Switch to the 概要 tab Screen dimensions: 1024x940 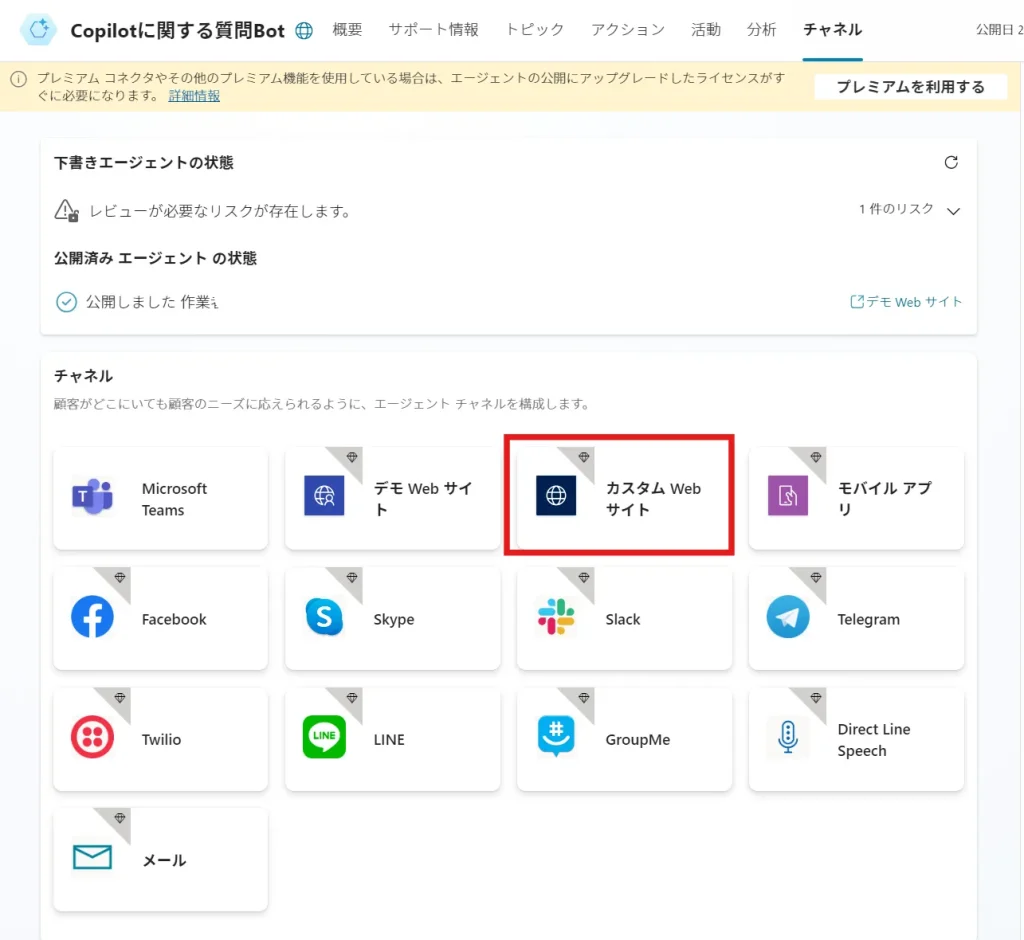coord(347,30)
